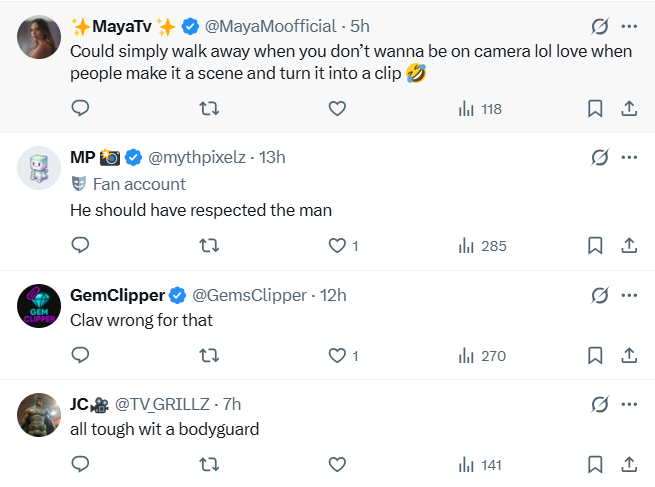Screen dimensions: 655x487
Task: Repost the "Clav wrong for that" tweet
Action: point(209,355)
